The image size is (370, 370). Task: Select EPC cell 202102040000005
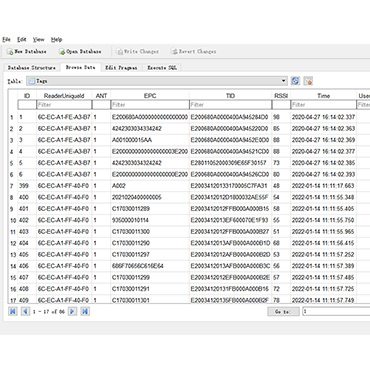point(150,197)
